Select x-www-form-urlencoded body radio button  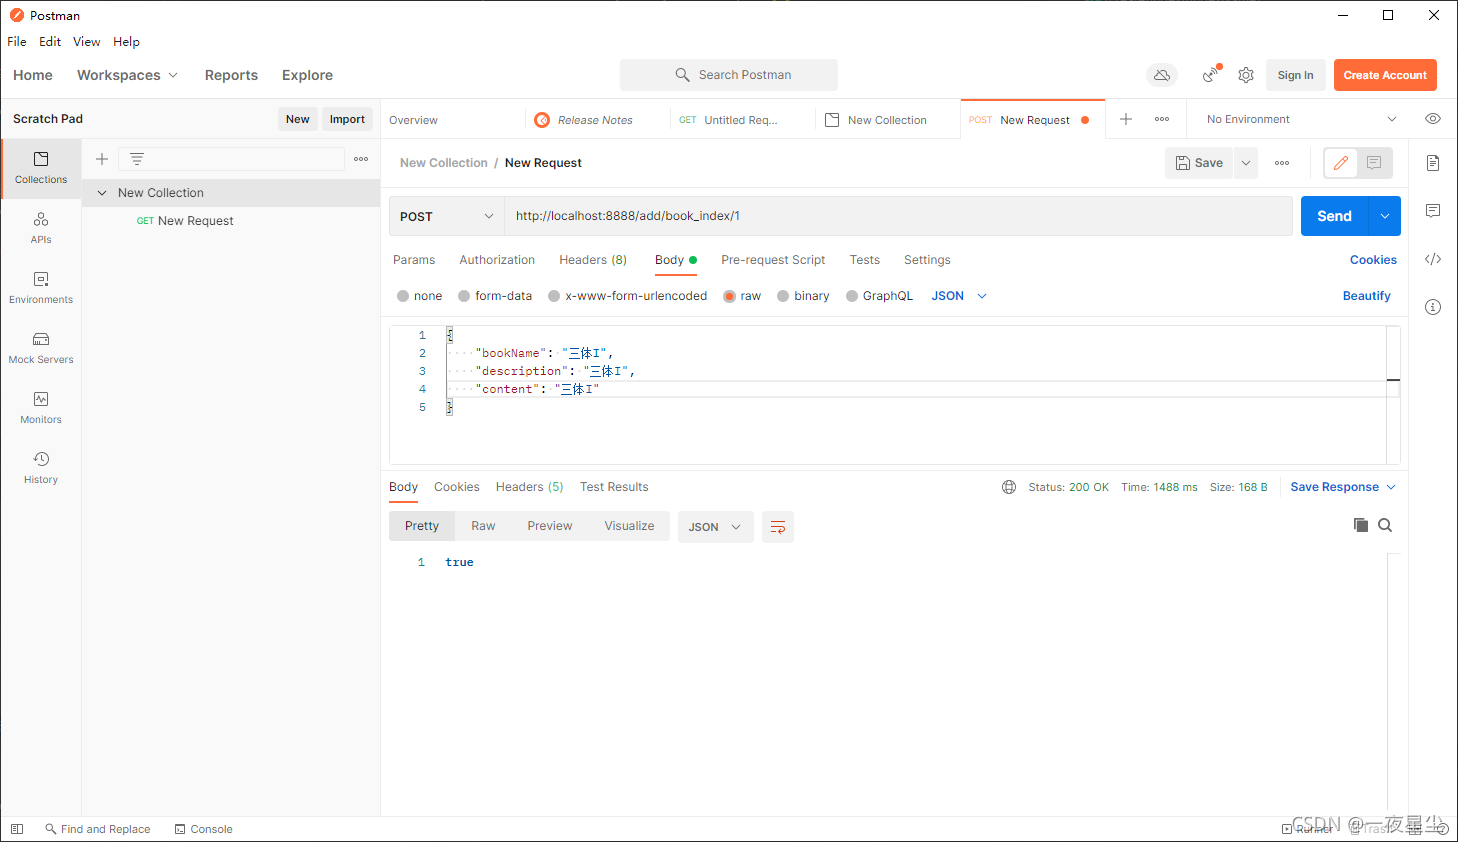click(554, 296)
